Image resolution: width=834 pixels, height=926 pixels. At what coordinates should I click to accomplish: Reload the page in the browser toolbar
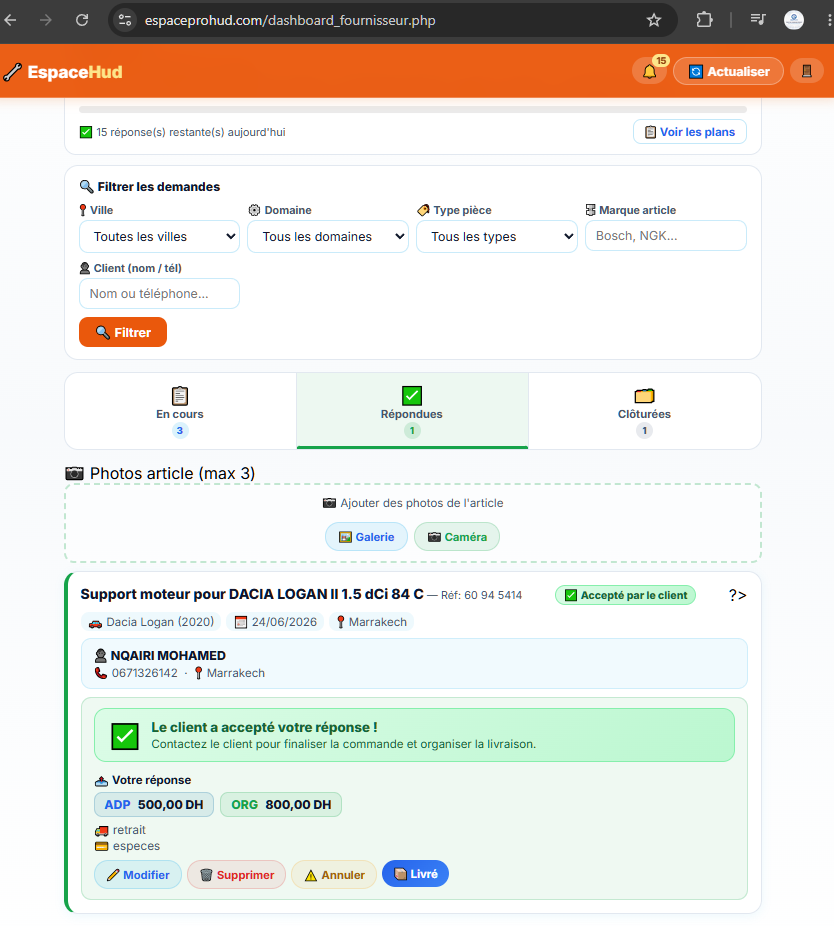(82, 20)
